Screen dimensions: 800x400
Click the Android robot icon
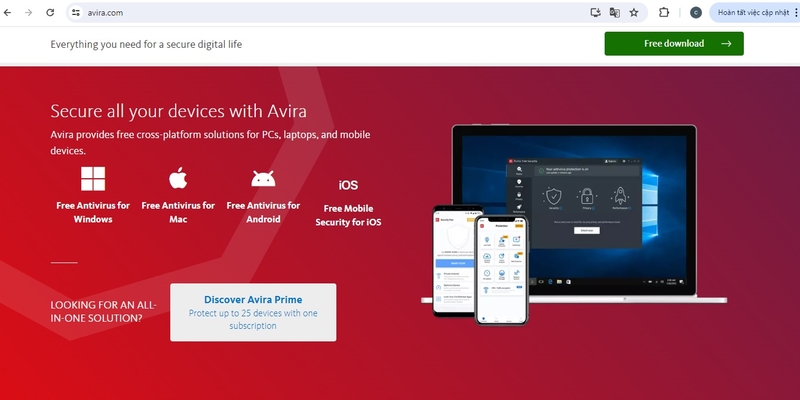tap(263, 179)
